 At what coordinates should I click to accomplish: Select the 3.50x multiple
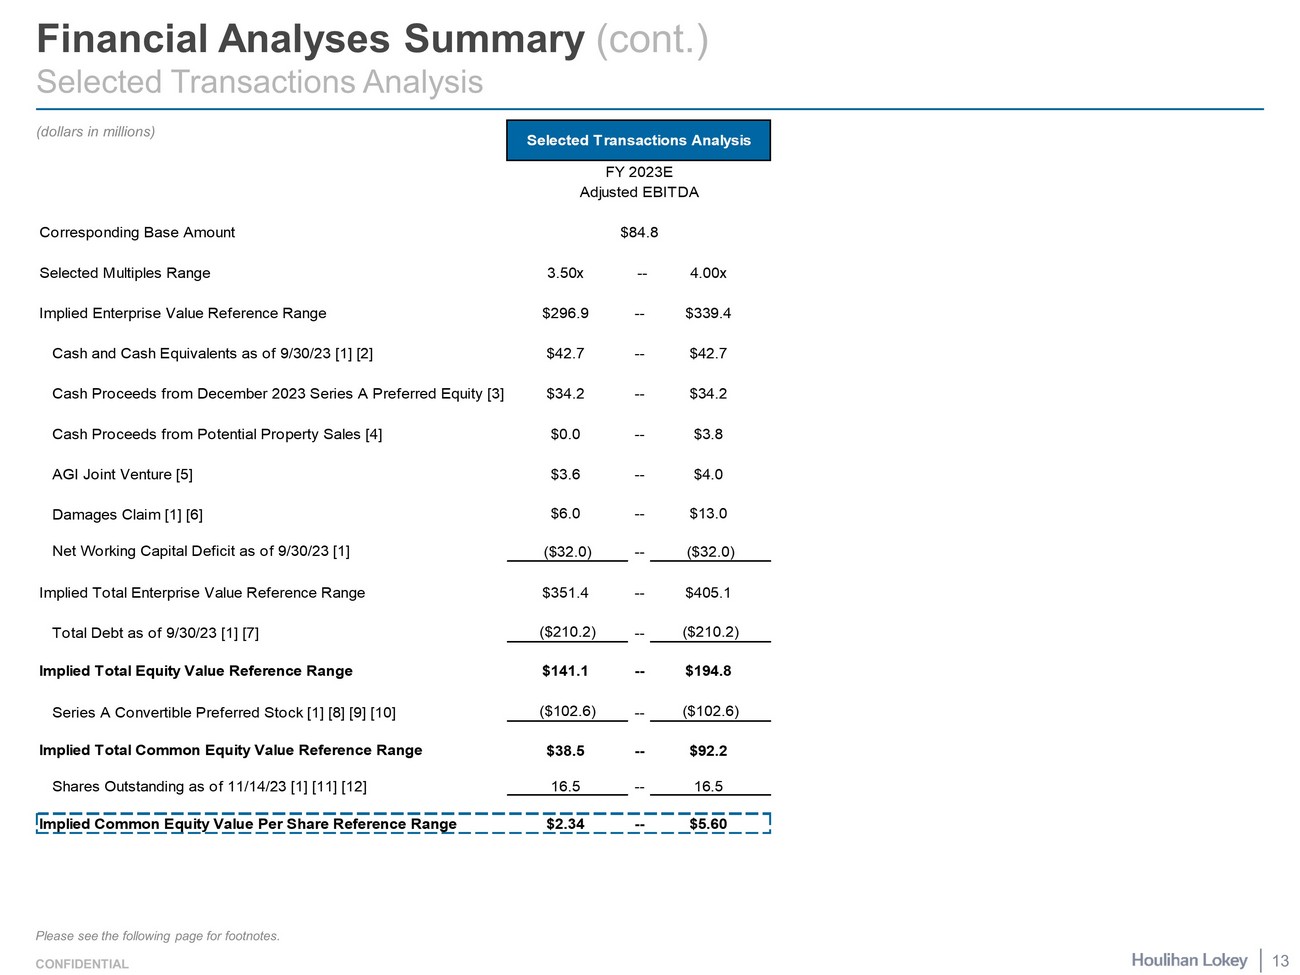point(565,273)
